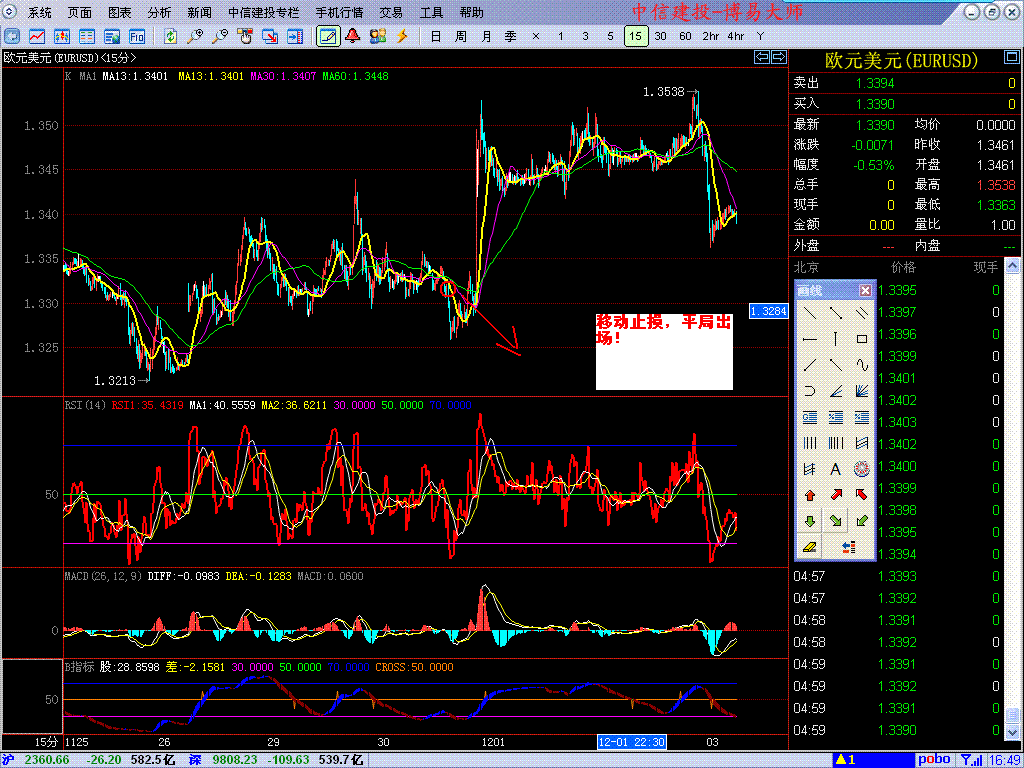Switch chart period to 2hr

711,36
